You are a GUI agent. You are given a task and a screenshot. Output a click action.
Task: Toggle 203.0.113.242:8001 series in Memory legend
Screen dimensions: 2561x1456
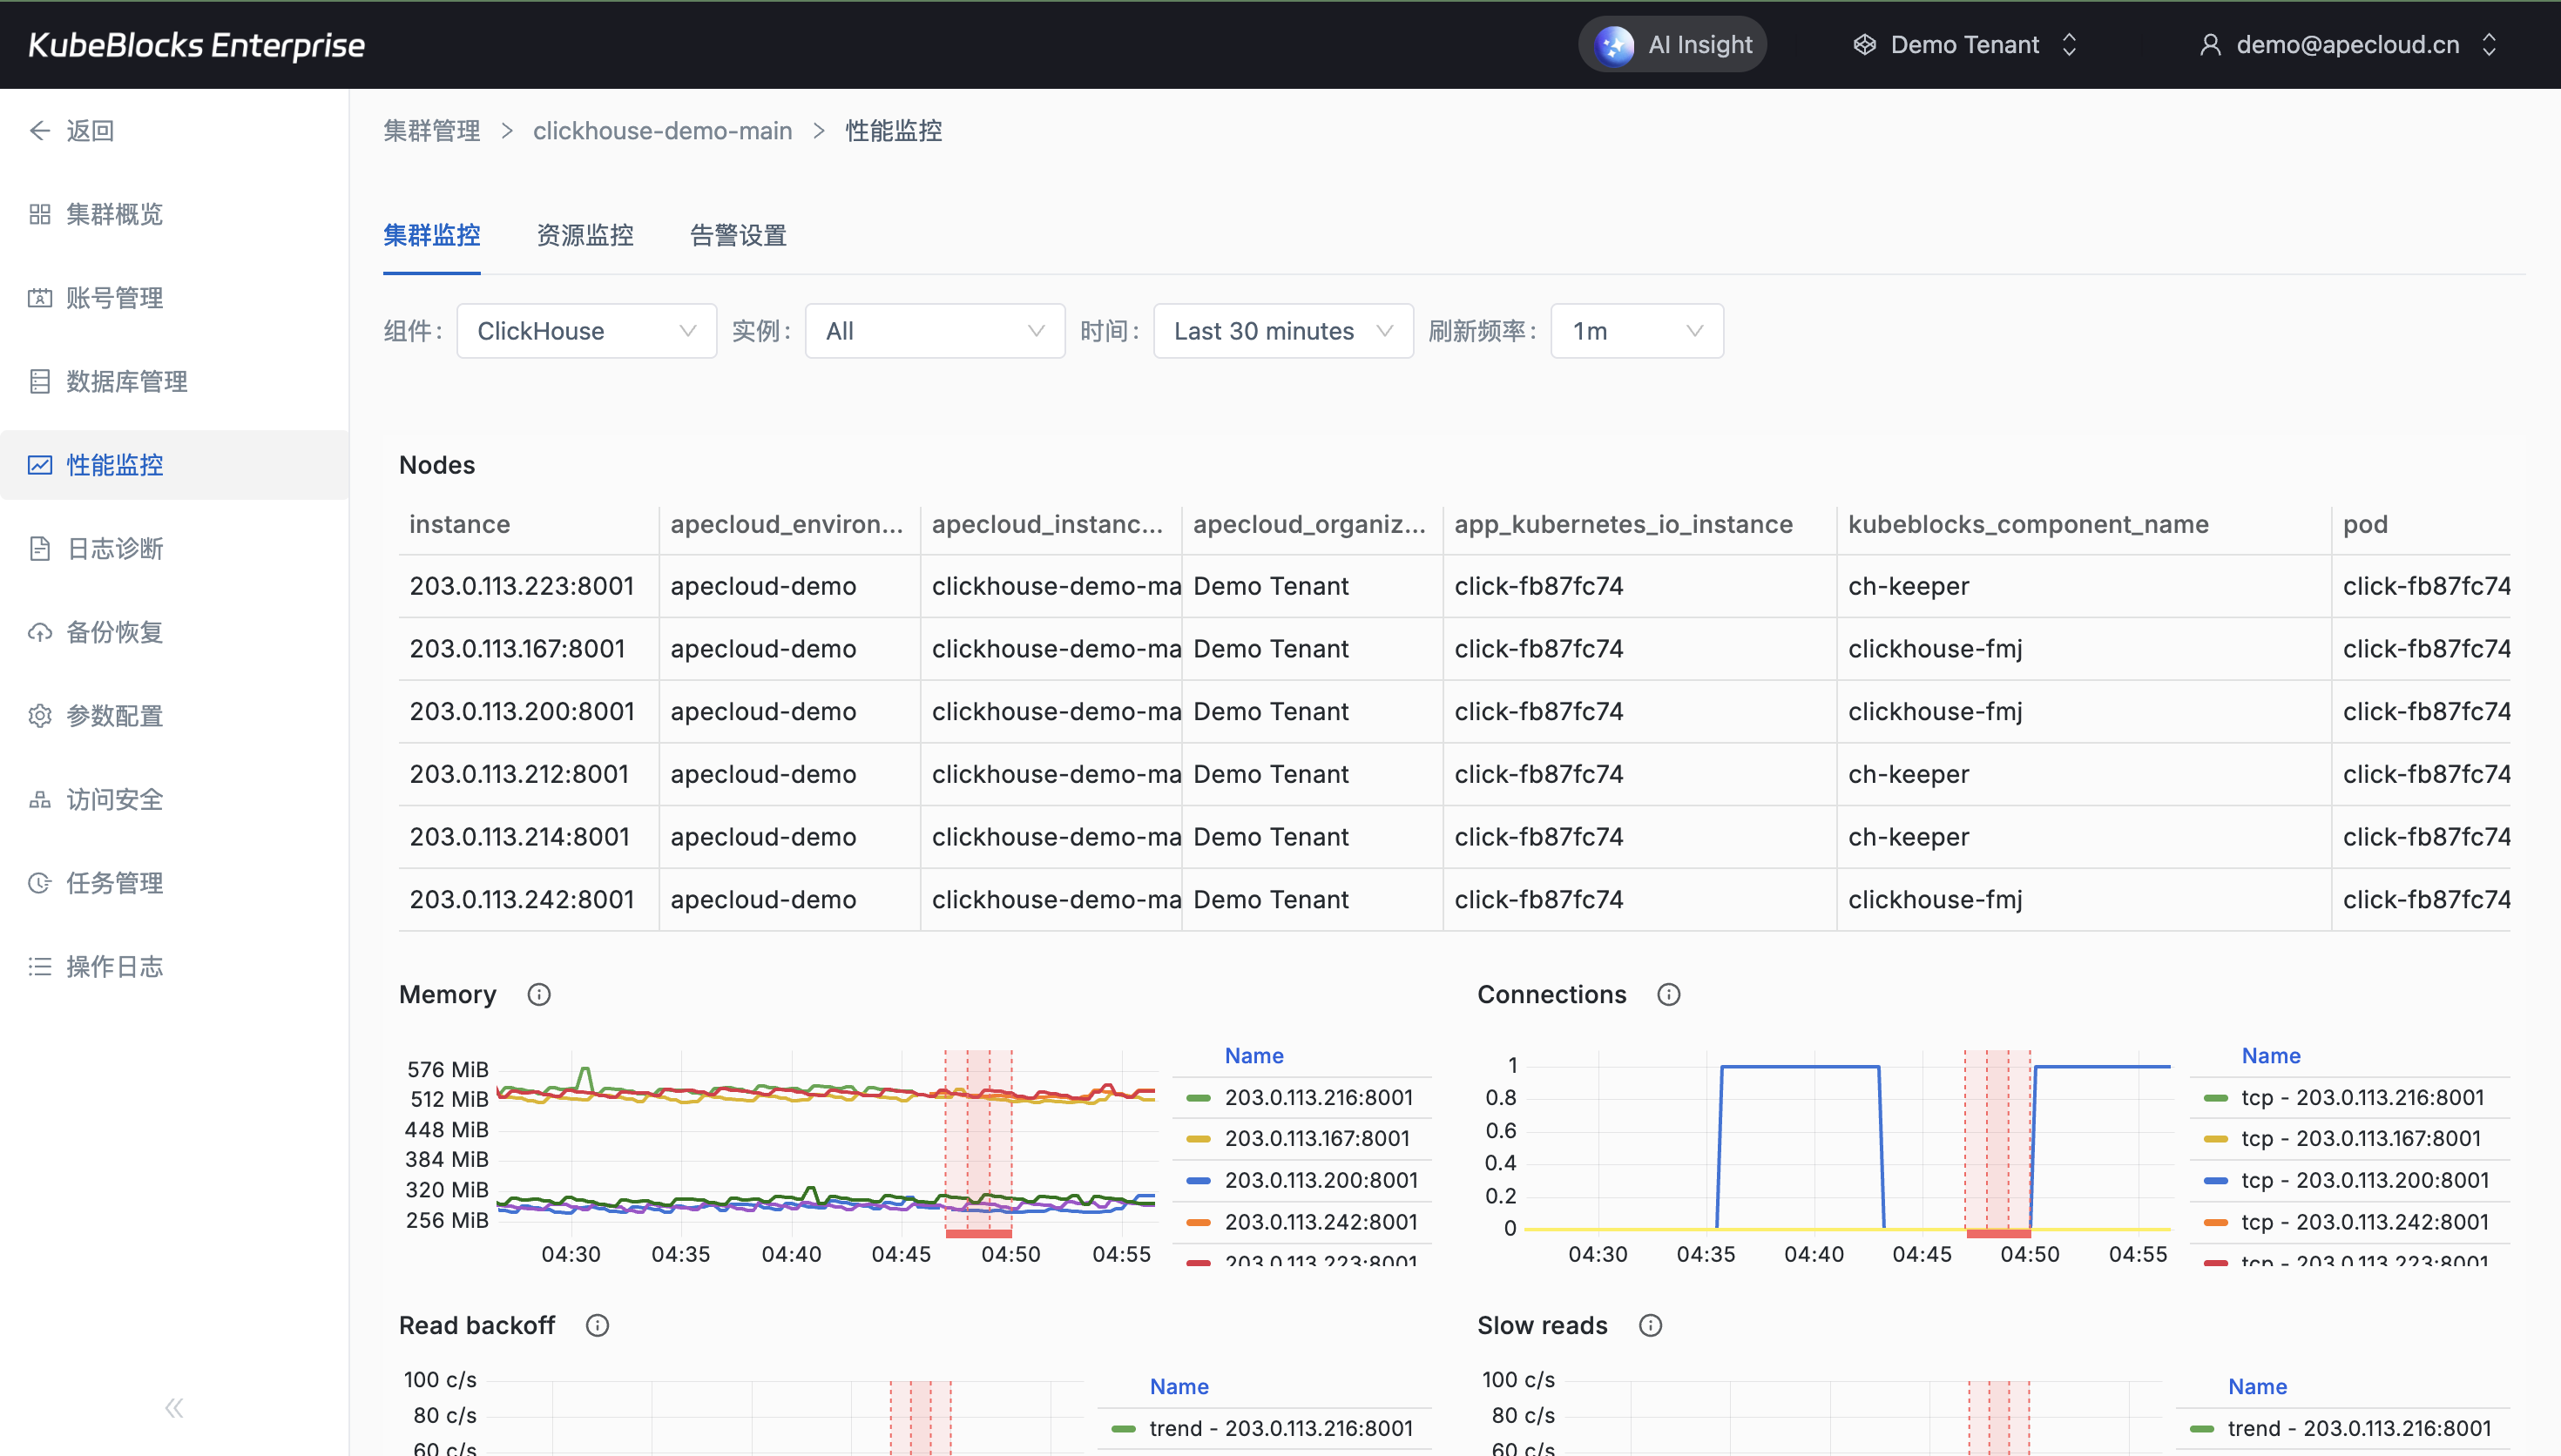click(1320, 1222)
